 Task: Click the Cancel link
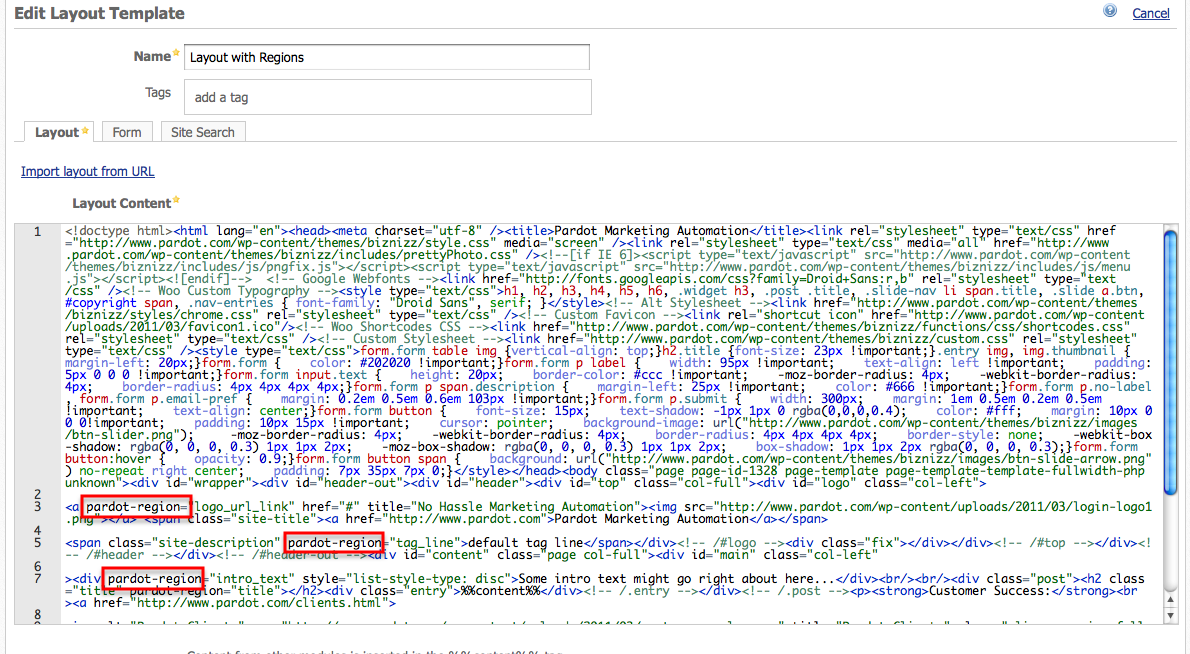(1151, 13)
